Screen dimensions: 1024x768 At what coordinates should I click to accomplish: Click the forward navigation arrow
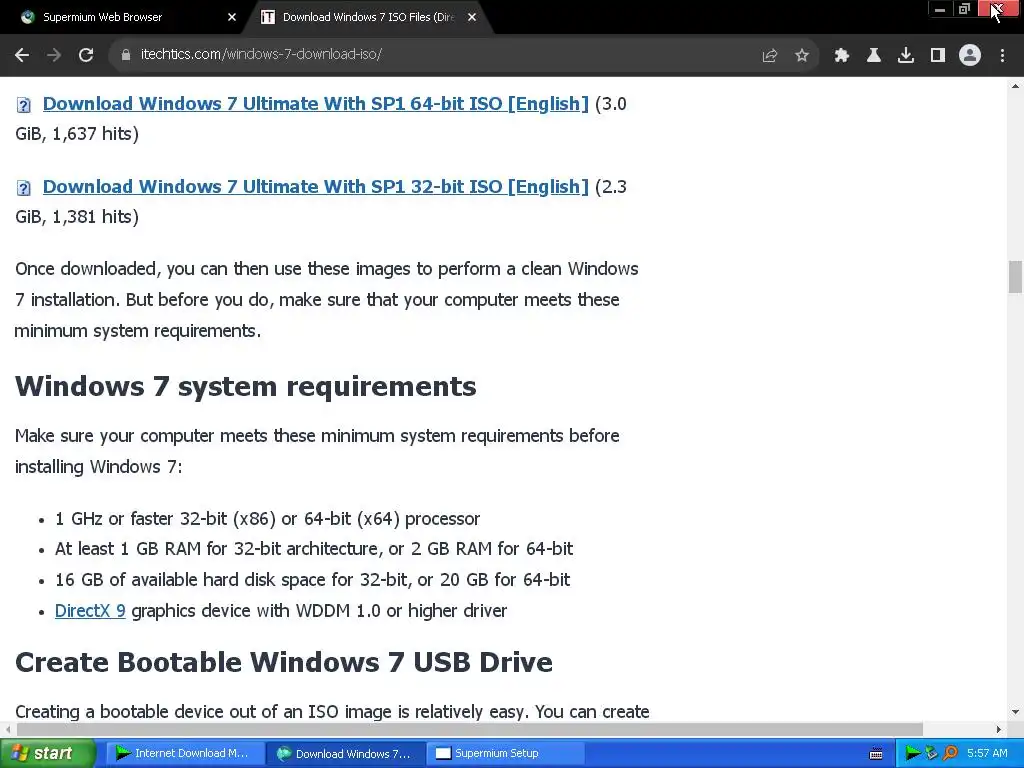coord(54,55)
